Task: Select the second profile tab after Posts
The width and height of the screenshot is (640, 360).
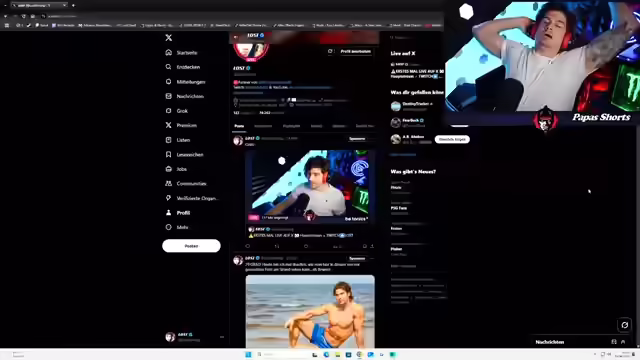Action: pos(263,126)
